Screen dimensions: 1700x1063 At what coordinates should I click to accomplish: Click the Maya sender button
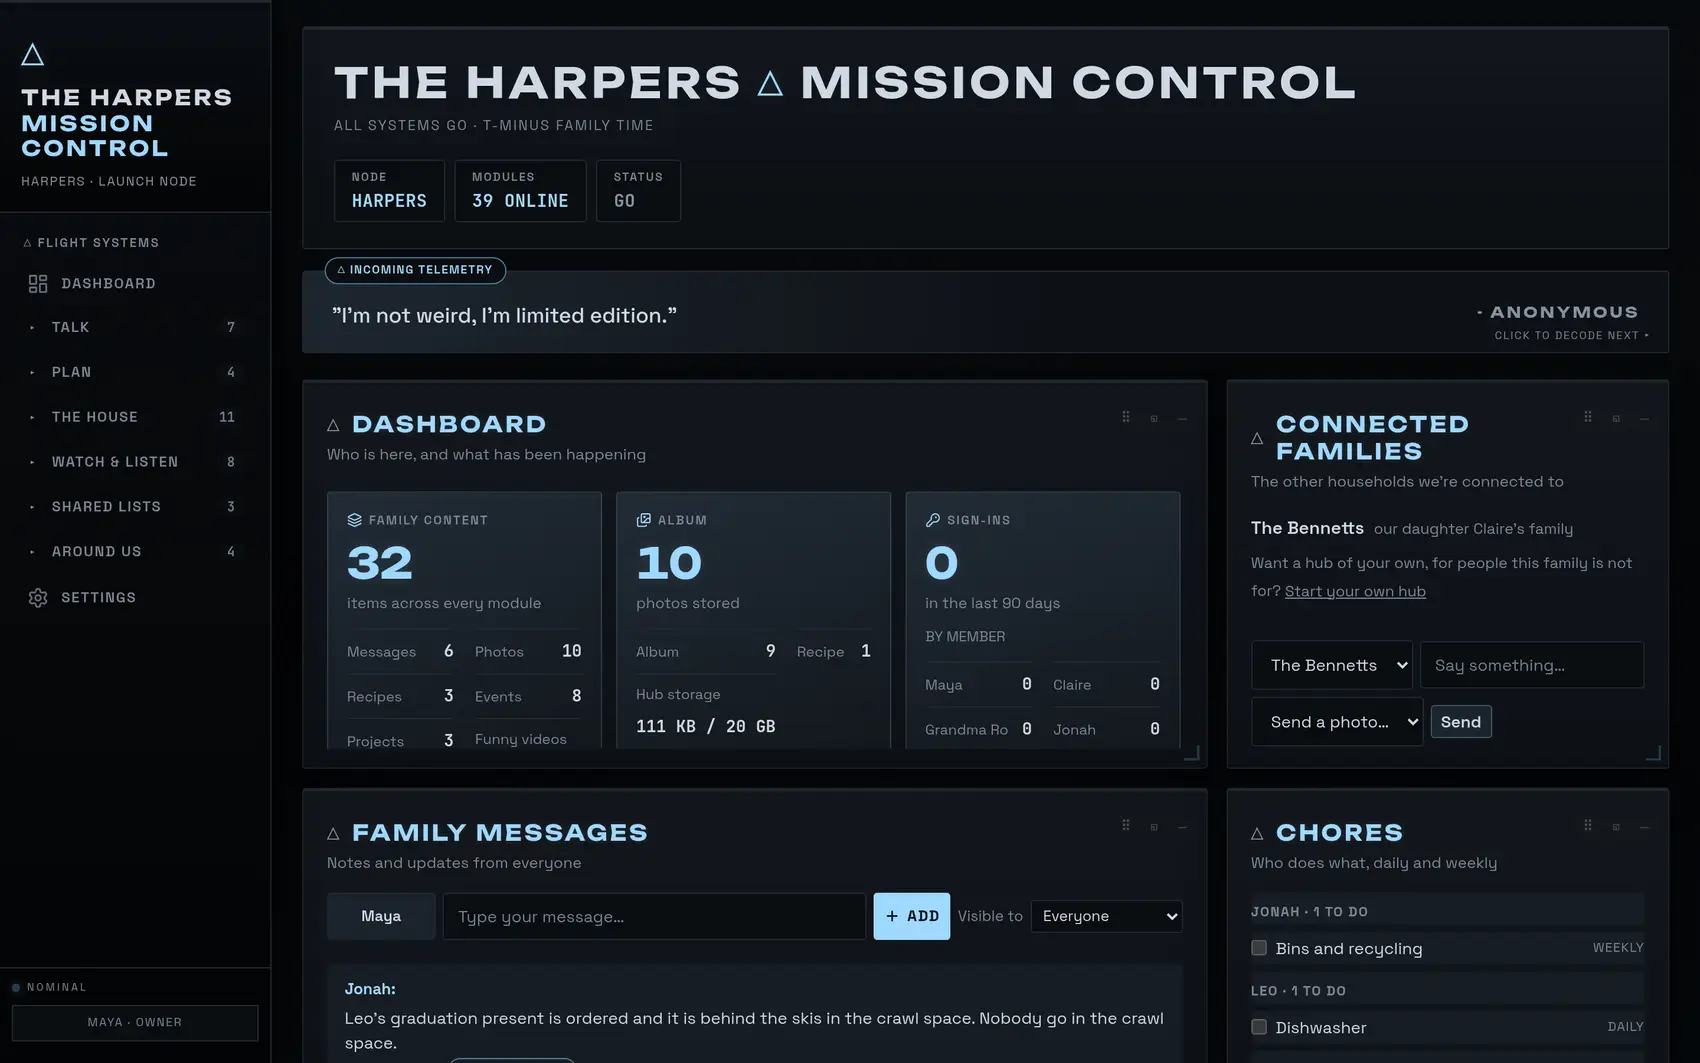(381, 916)
